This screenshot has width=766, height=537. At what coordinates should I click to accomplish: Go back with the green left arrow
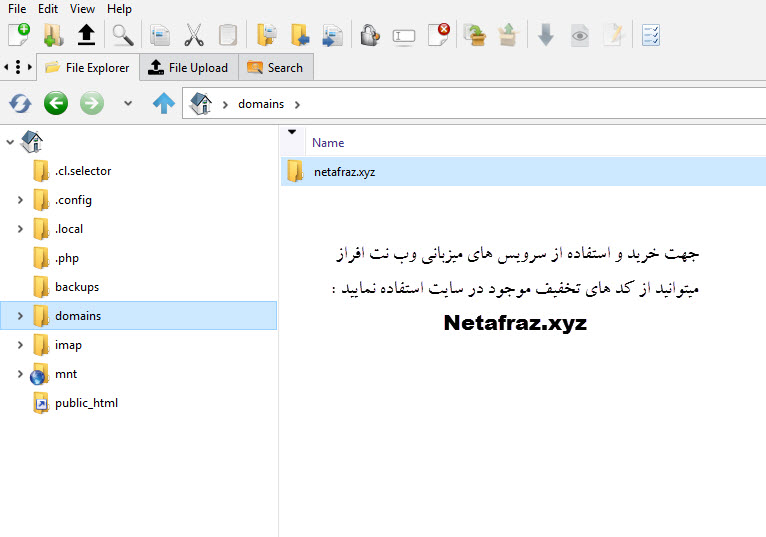point(56,103)
